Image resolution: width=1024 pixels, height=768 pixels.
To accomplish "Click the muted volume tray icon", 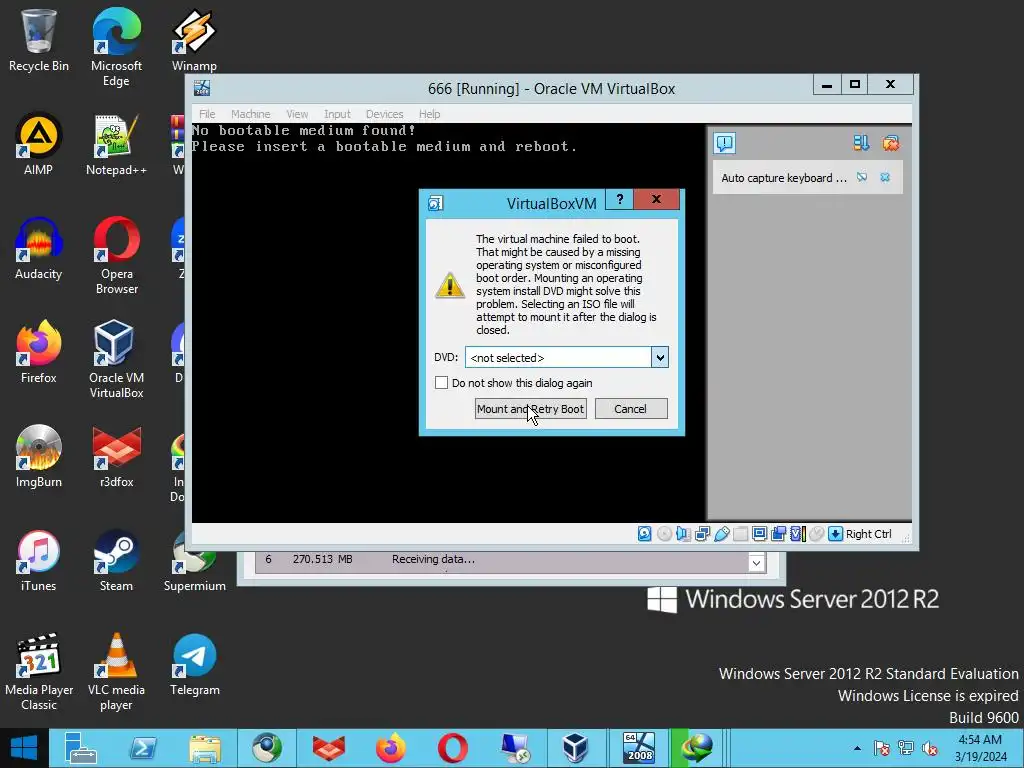I will point(929,748).
